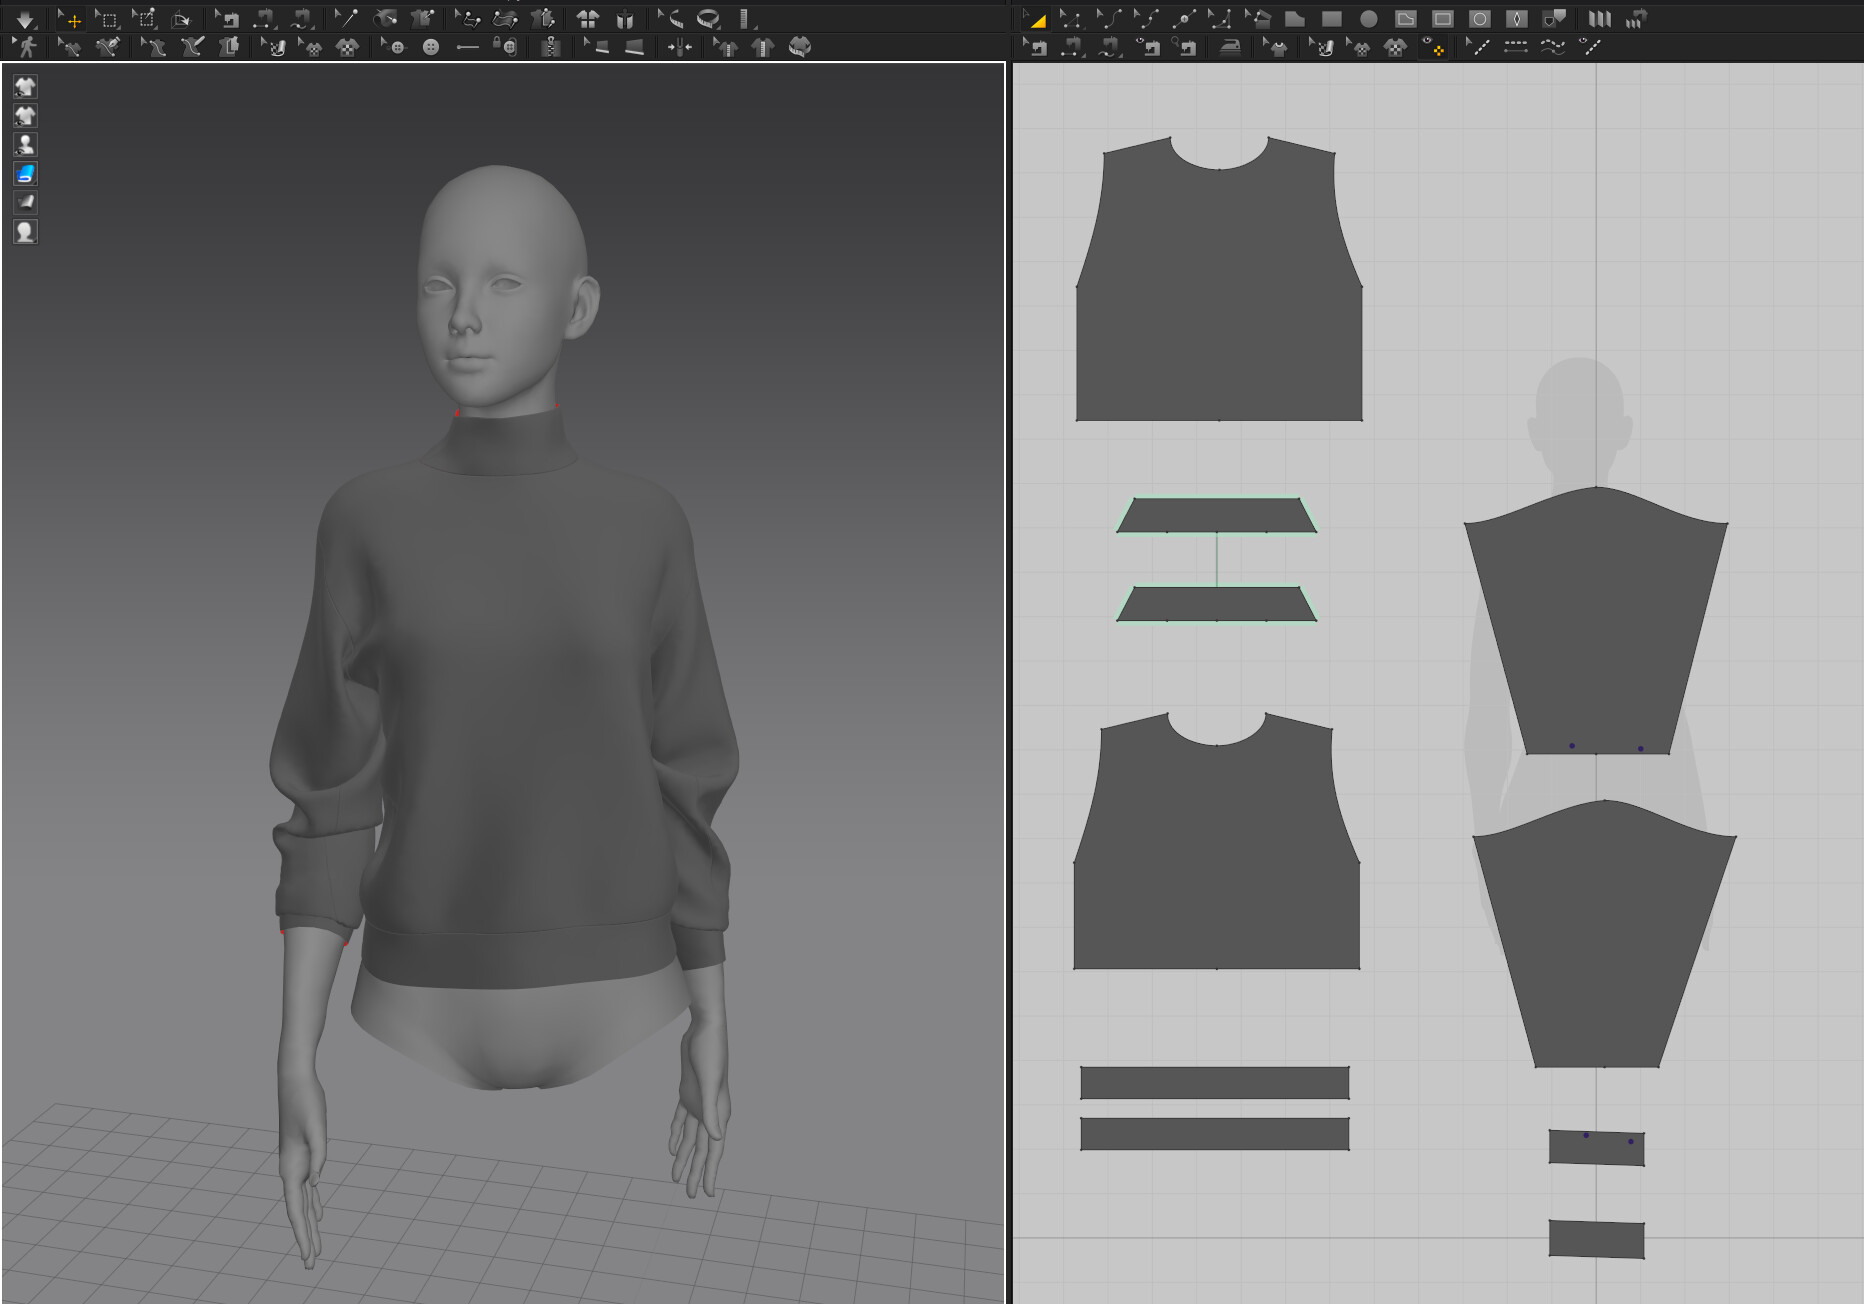Select the garment tape measure icon
Screen dimensions: 1864x1304
tap(800, 47)
